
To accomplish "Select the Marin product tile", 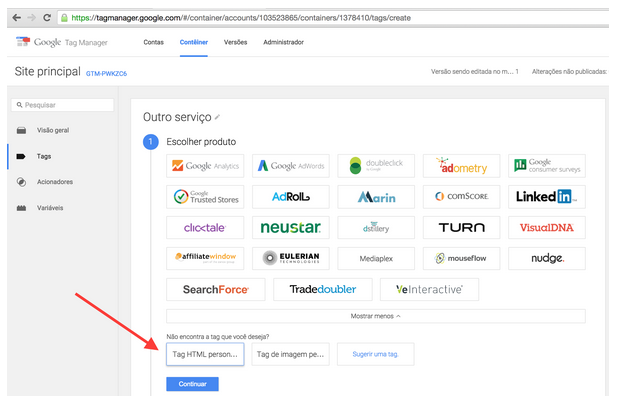I will point(376,197).
